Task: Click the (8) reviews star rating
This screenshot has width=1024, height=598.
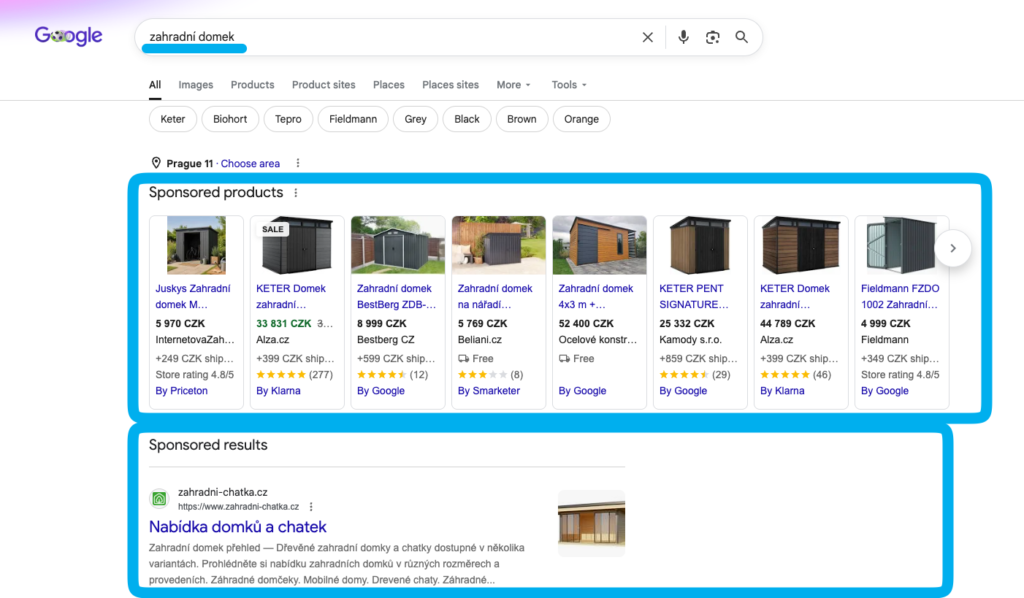Action: pyautogui.click(x=490, y=375)
